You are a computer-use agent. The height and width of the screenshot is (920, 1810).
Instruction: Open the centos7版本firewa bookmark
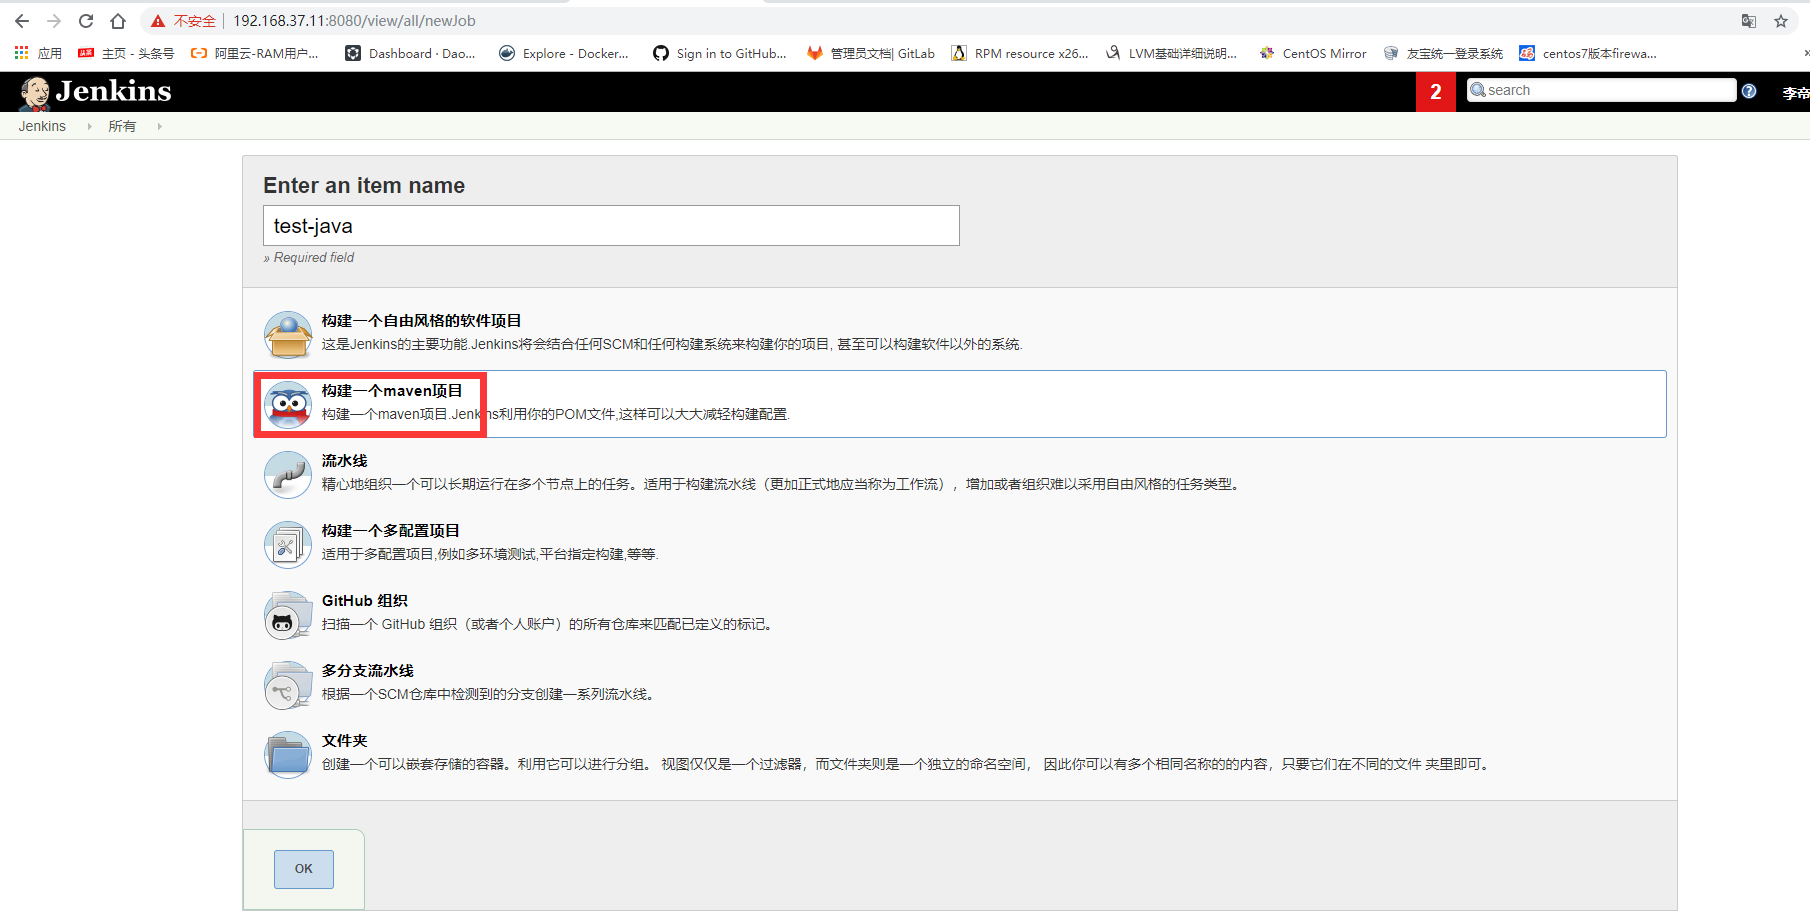[1588, 53]
